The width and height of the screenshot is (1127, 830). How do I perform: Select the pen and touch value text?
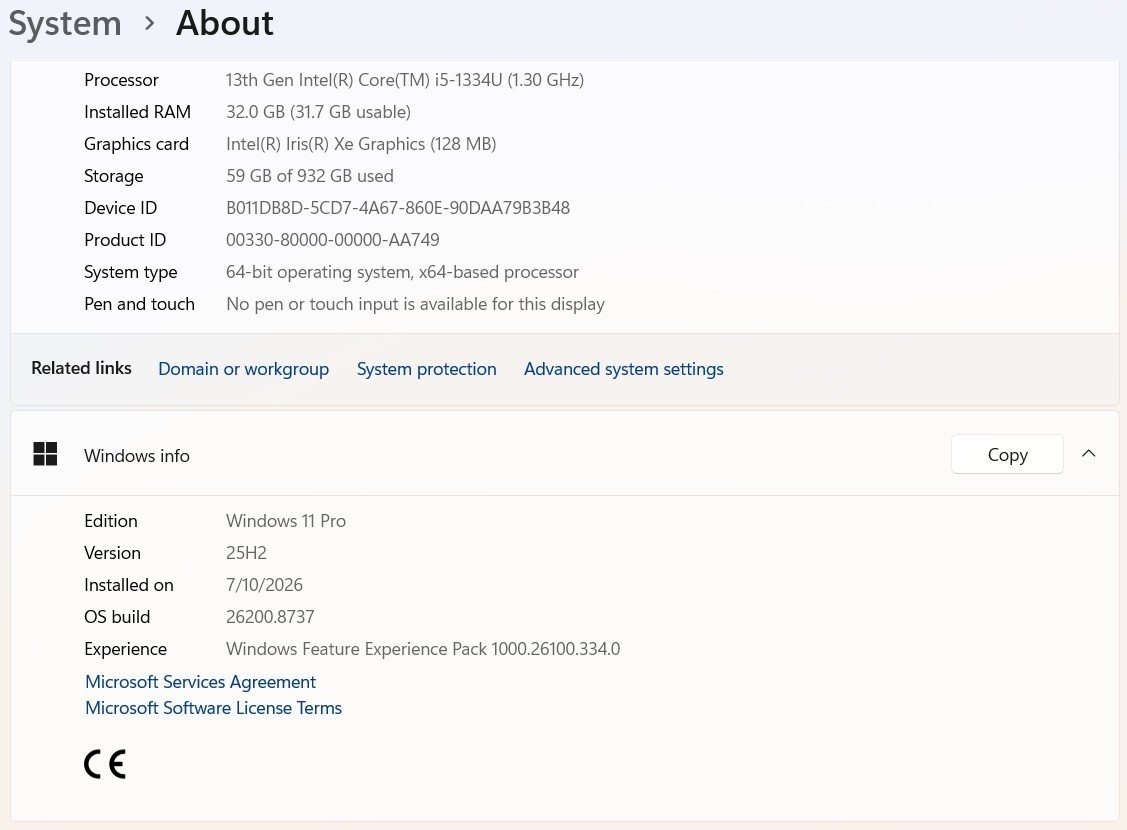coord(415,304)
